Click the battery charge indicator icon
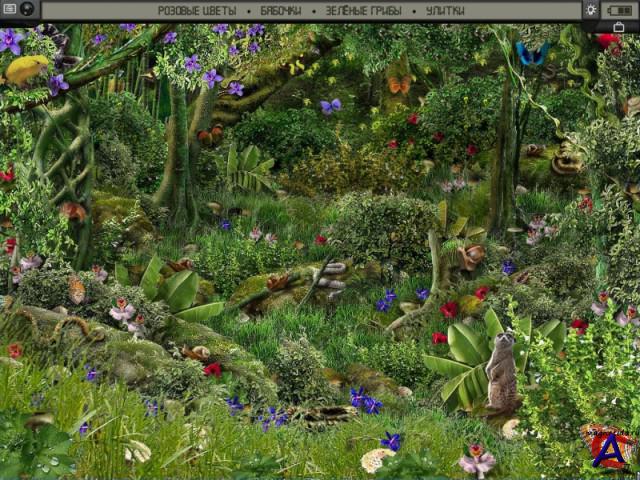640x480 pixels. [x=619, y=9]
